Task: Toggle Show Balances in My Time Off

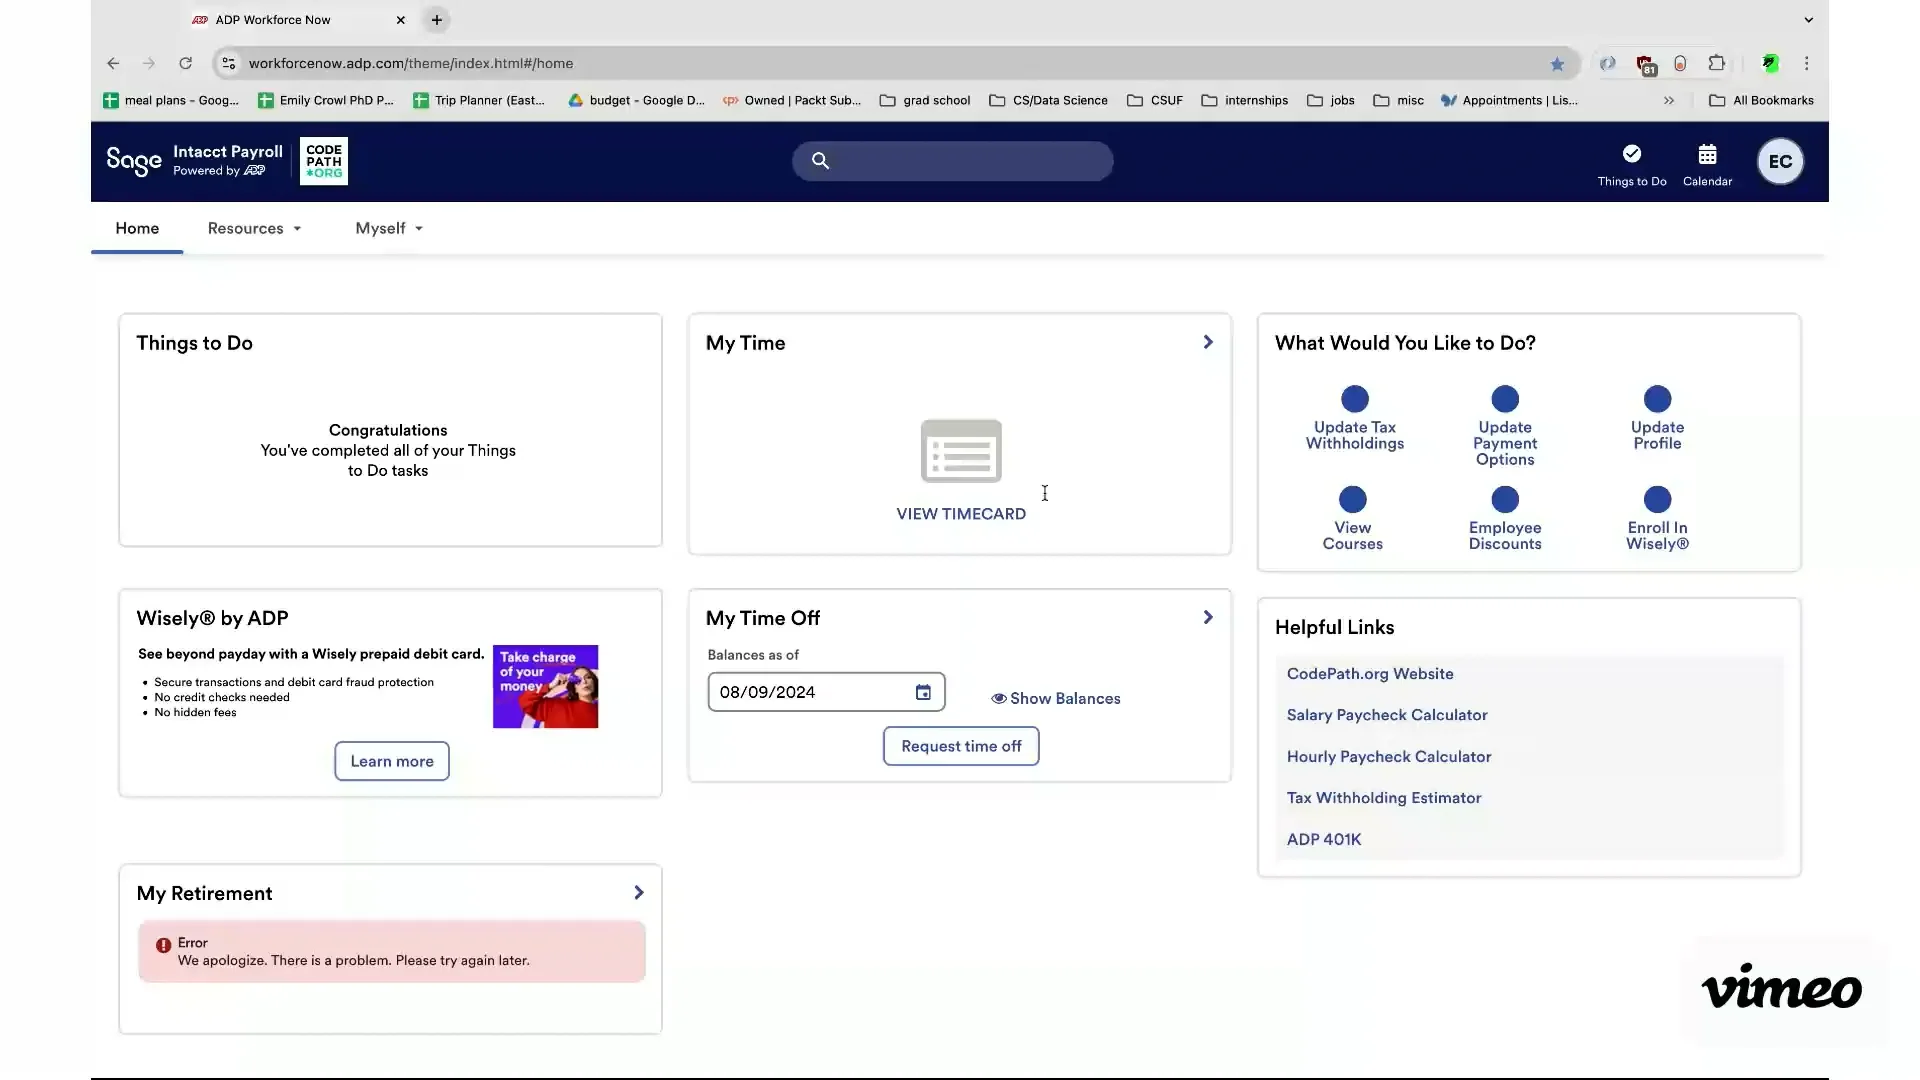Action: click(x=1057, y=698)
